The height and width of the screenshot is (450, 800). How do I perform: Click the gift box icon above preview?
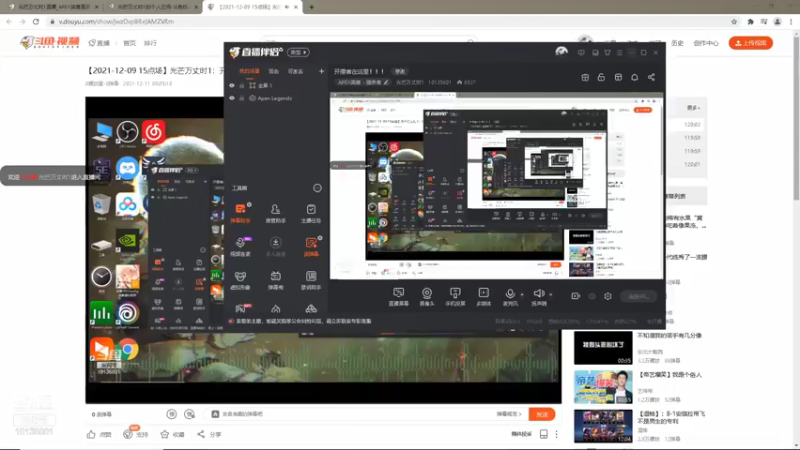585,77
